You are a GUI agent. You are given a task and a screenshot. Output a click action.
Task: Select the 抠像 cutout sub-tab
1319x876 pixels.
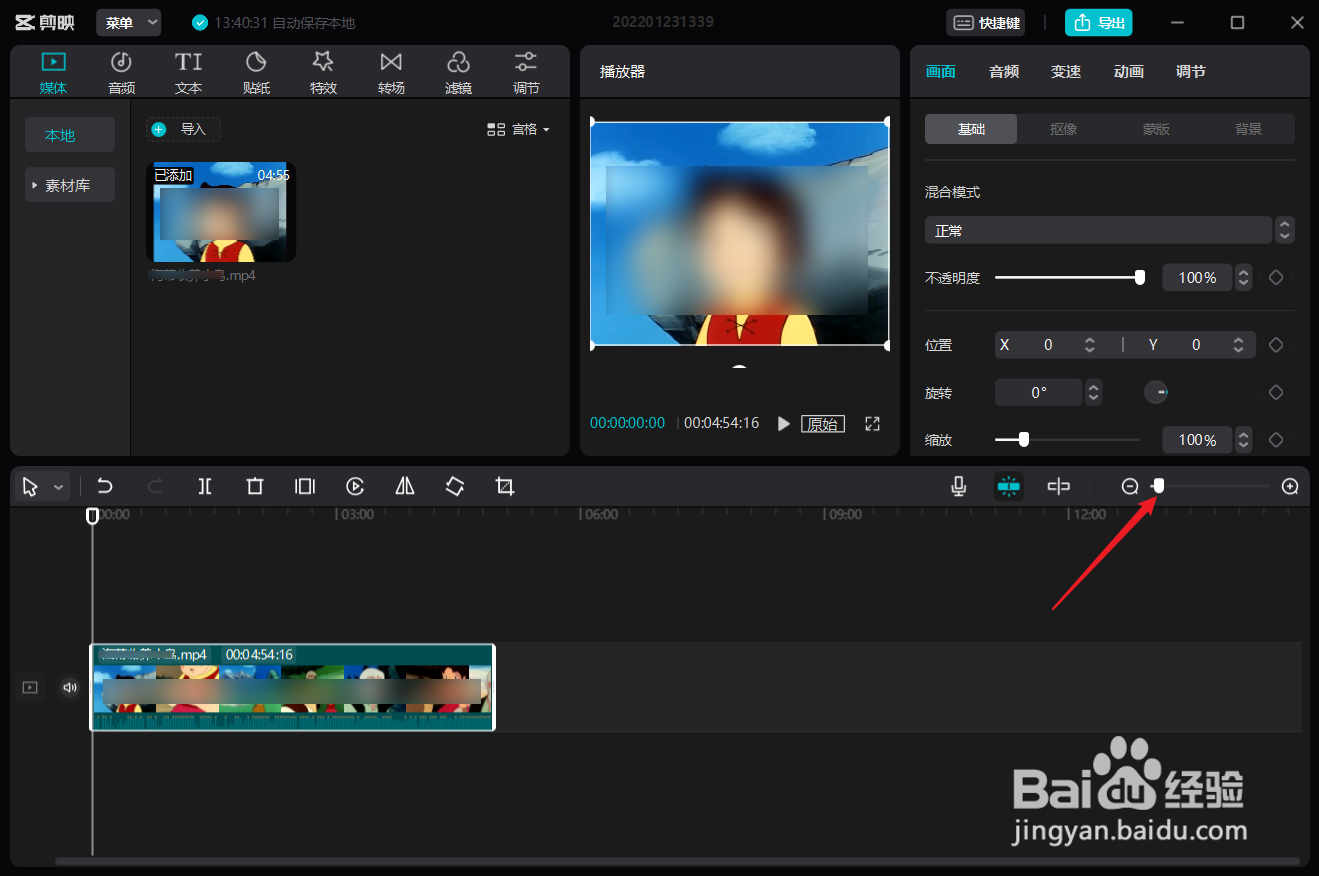point(1063,129)
